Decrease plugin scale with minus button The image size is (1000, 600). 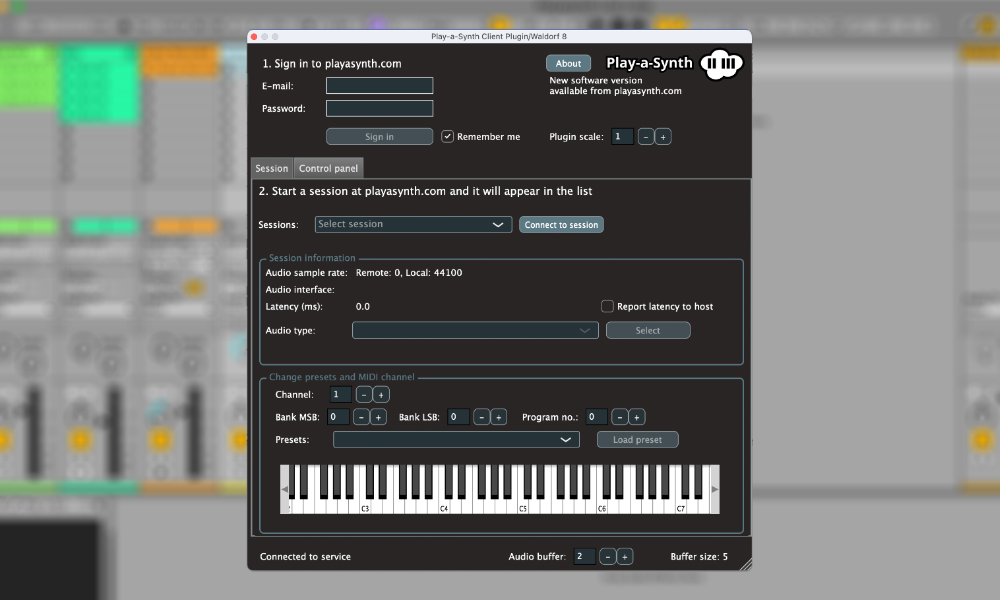(645, 137)
